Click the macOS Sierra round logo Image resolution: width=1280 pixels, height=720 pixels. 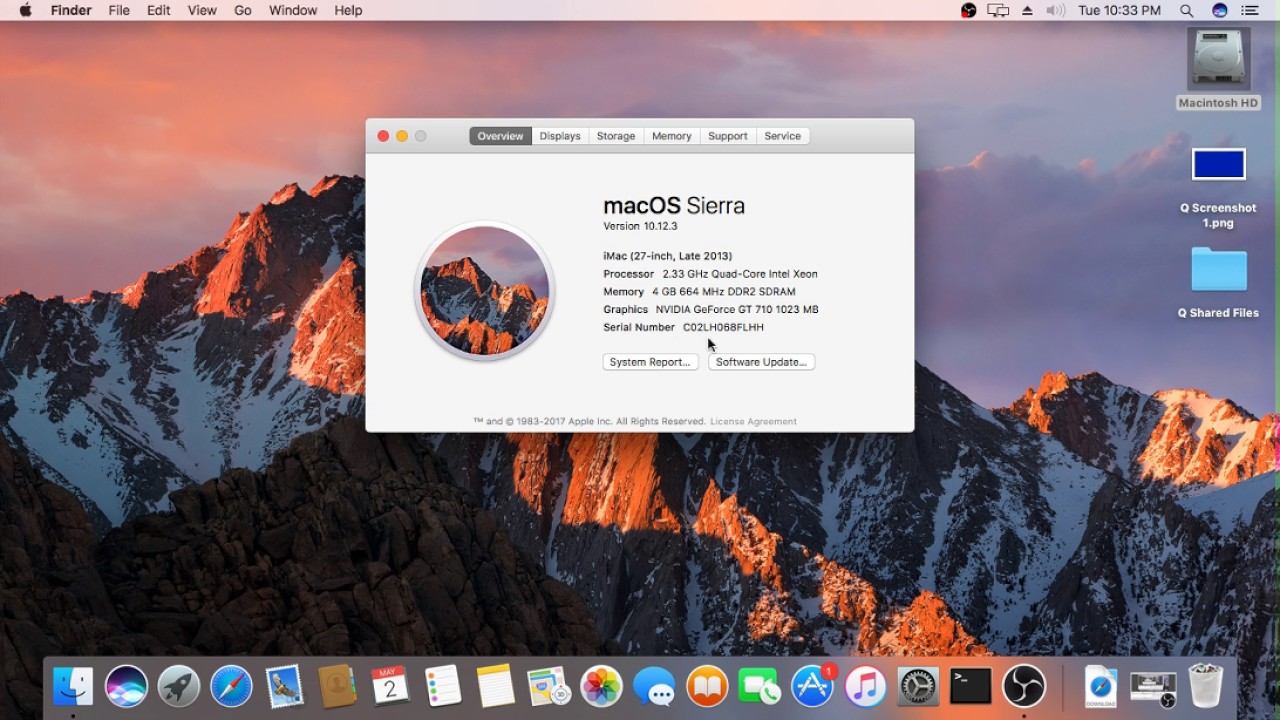pyautogui.click(x=485, y=290)
